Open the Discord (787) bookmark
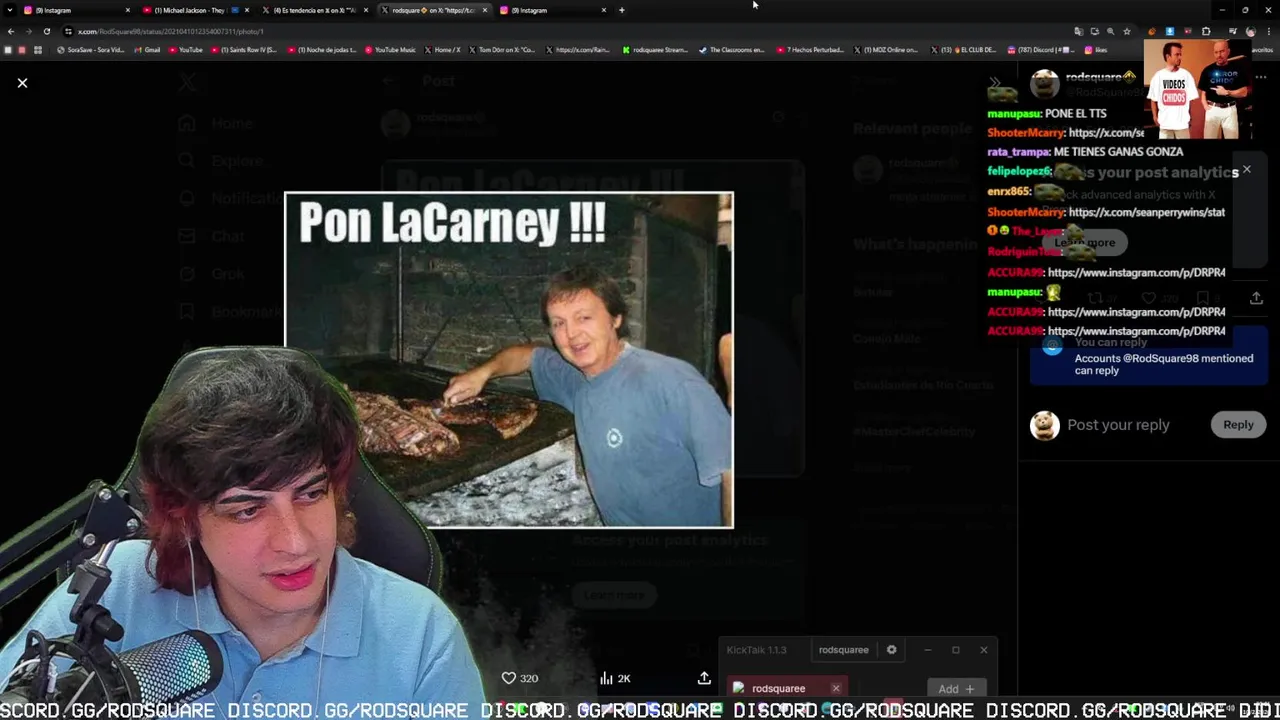This screenshot has height=720, width=1280. coord(1040,50)
